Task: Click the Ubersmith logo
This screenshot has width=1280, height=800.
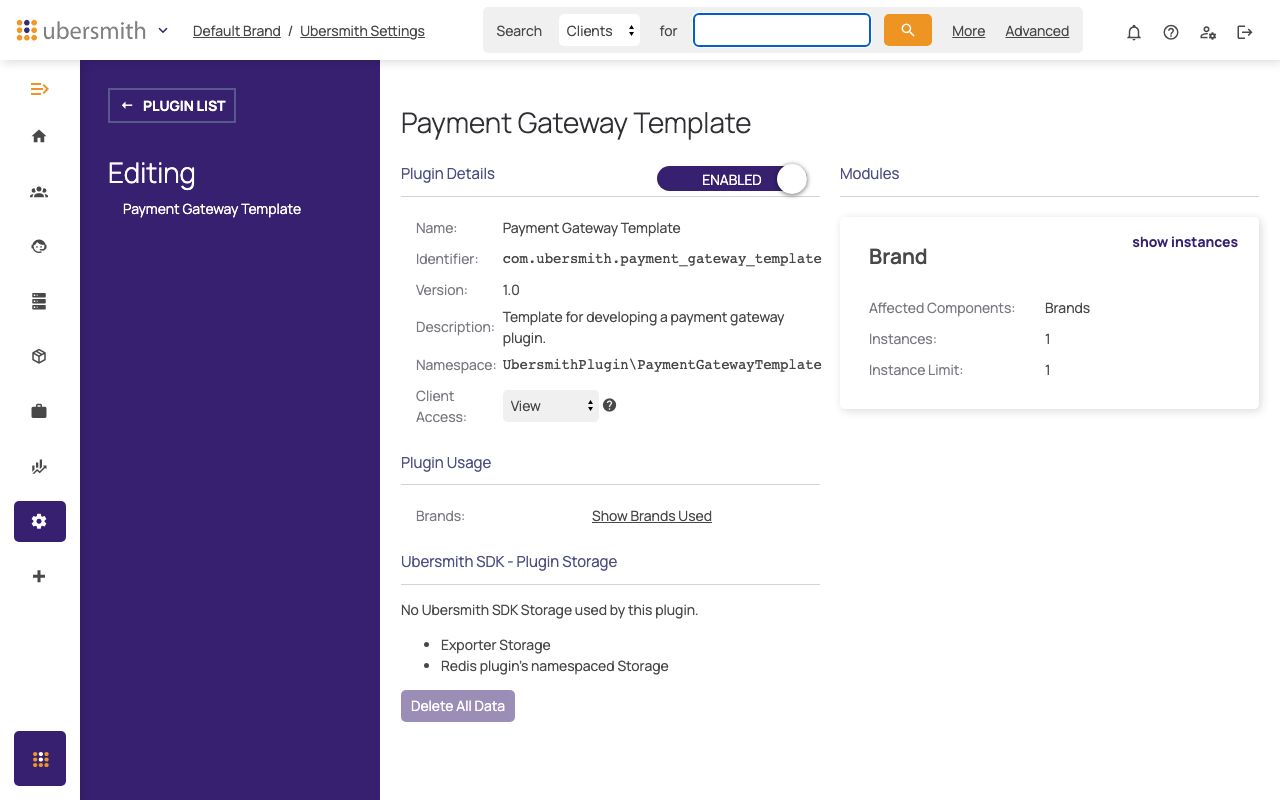Action: (x=81, y=30)
